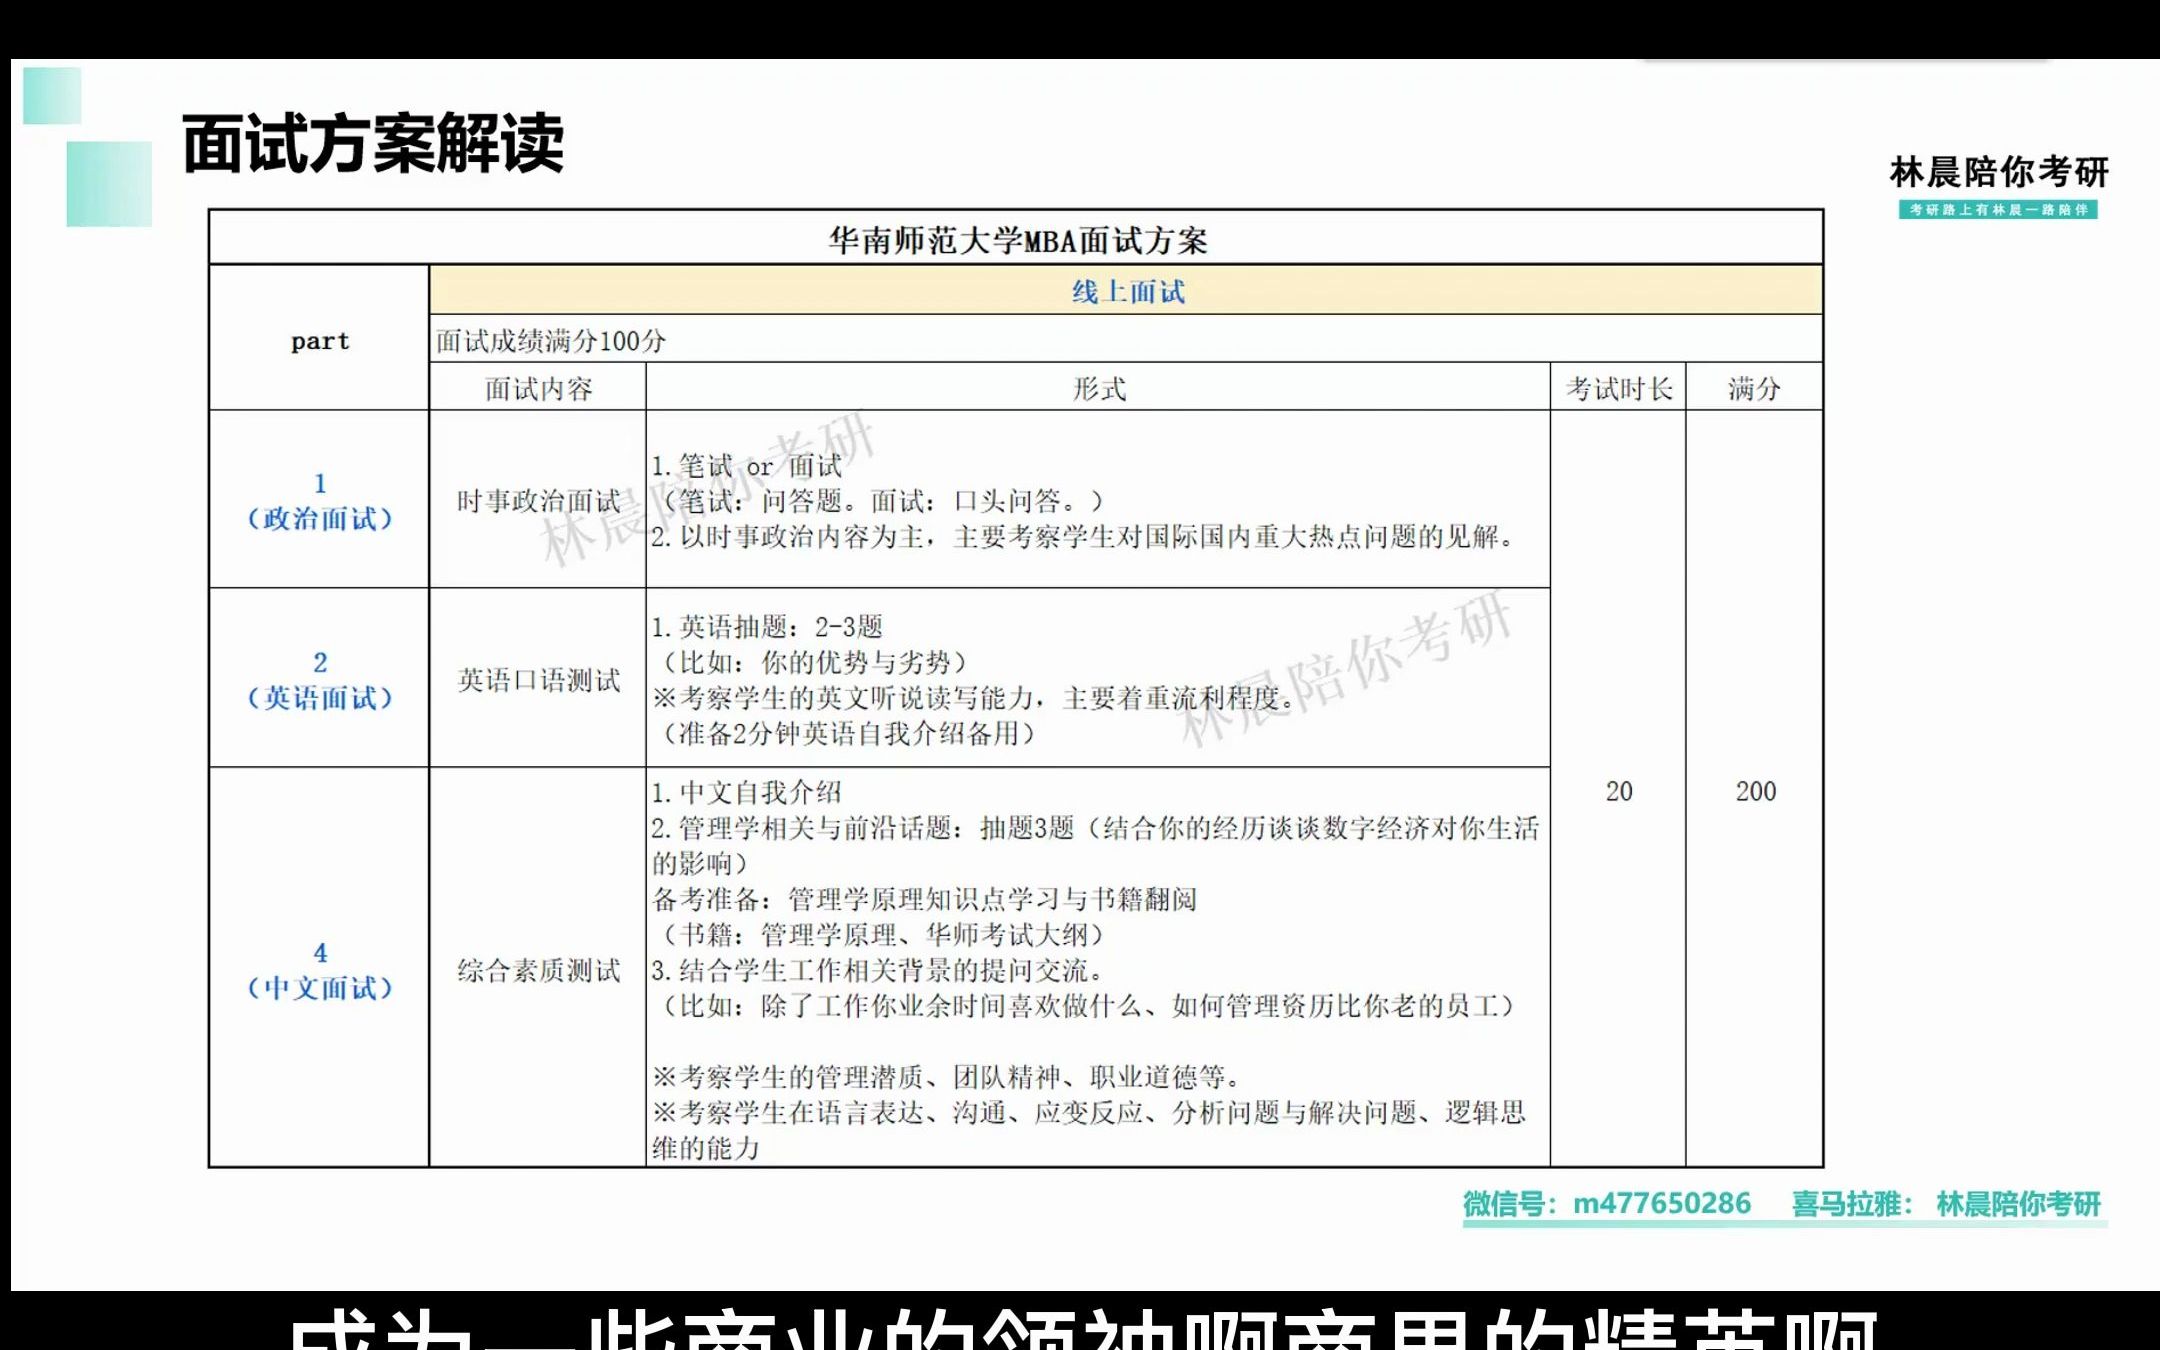Screen dimensions: 2160x1350
Task: Click the 200 total score cell
Action: (1758, 793)
